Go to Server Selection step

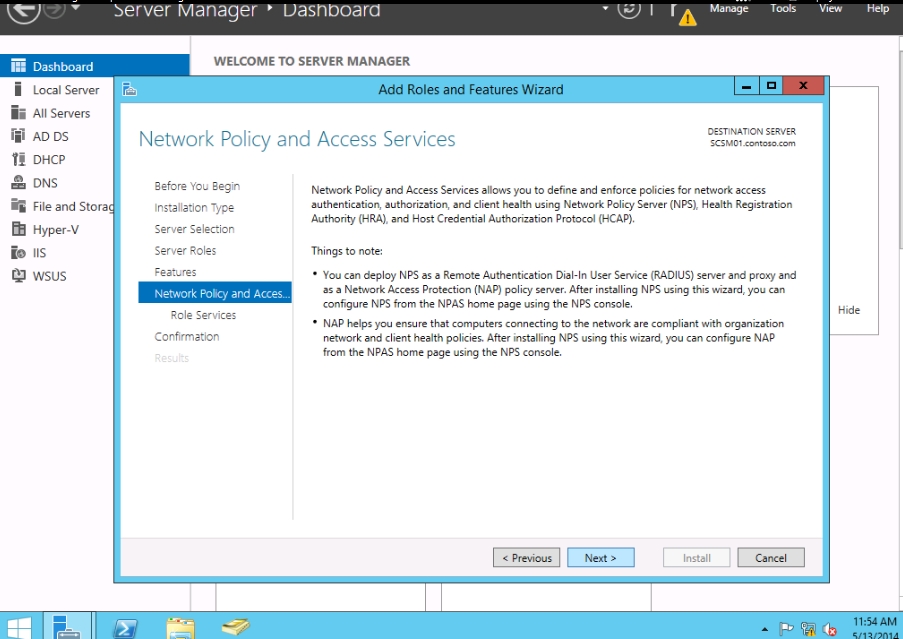point(194,229)
